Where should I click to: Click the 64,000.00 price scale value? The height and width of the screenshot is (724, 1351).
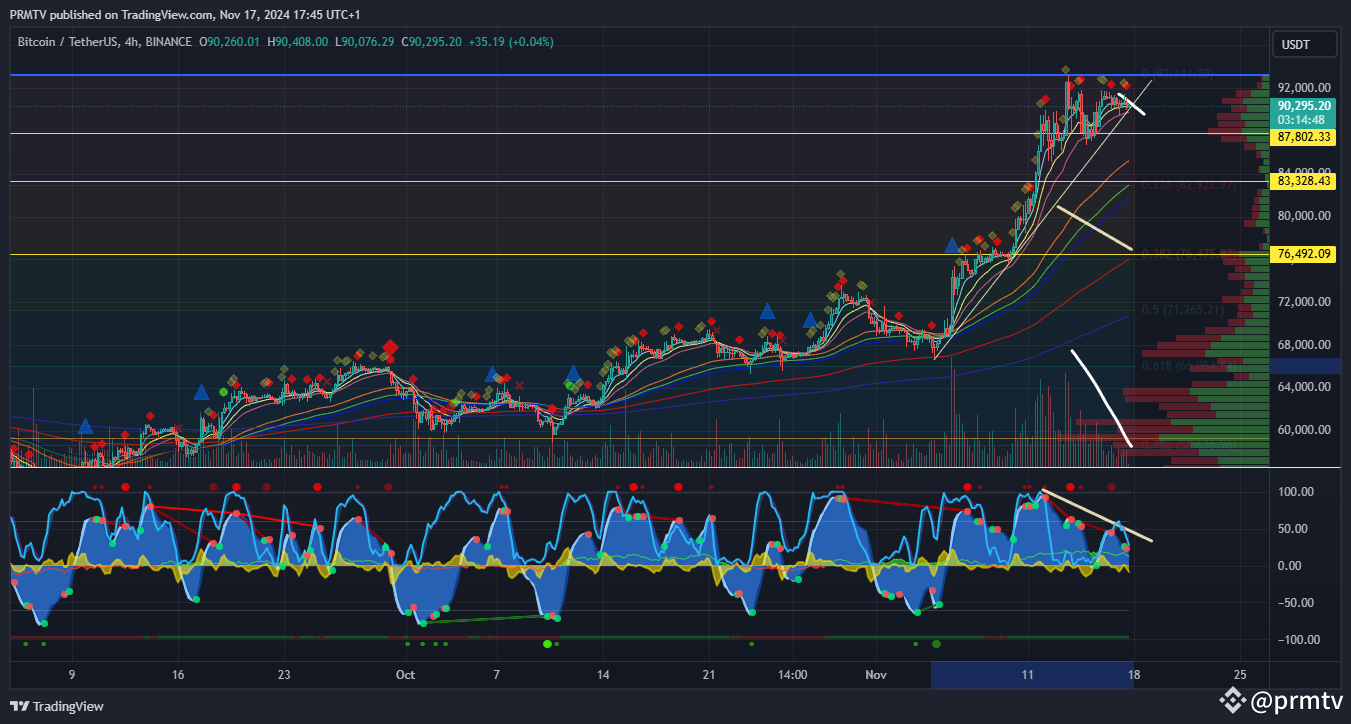click(x=1304, y=387)
